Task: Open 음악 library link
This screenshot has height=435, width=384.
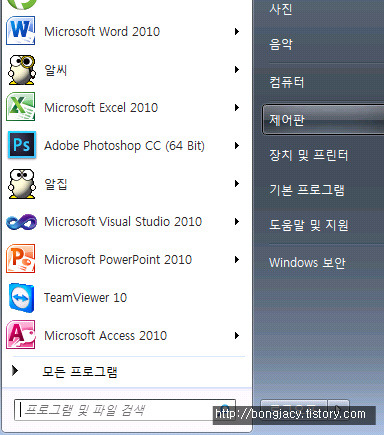Action: (281, 44)
